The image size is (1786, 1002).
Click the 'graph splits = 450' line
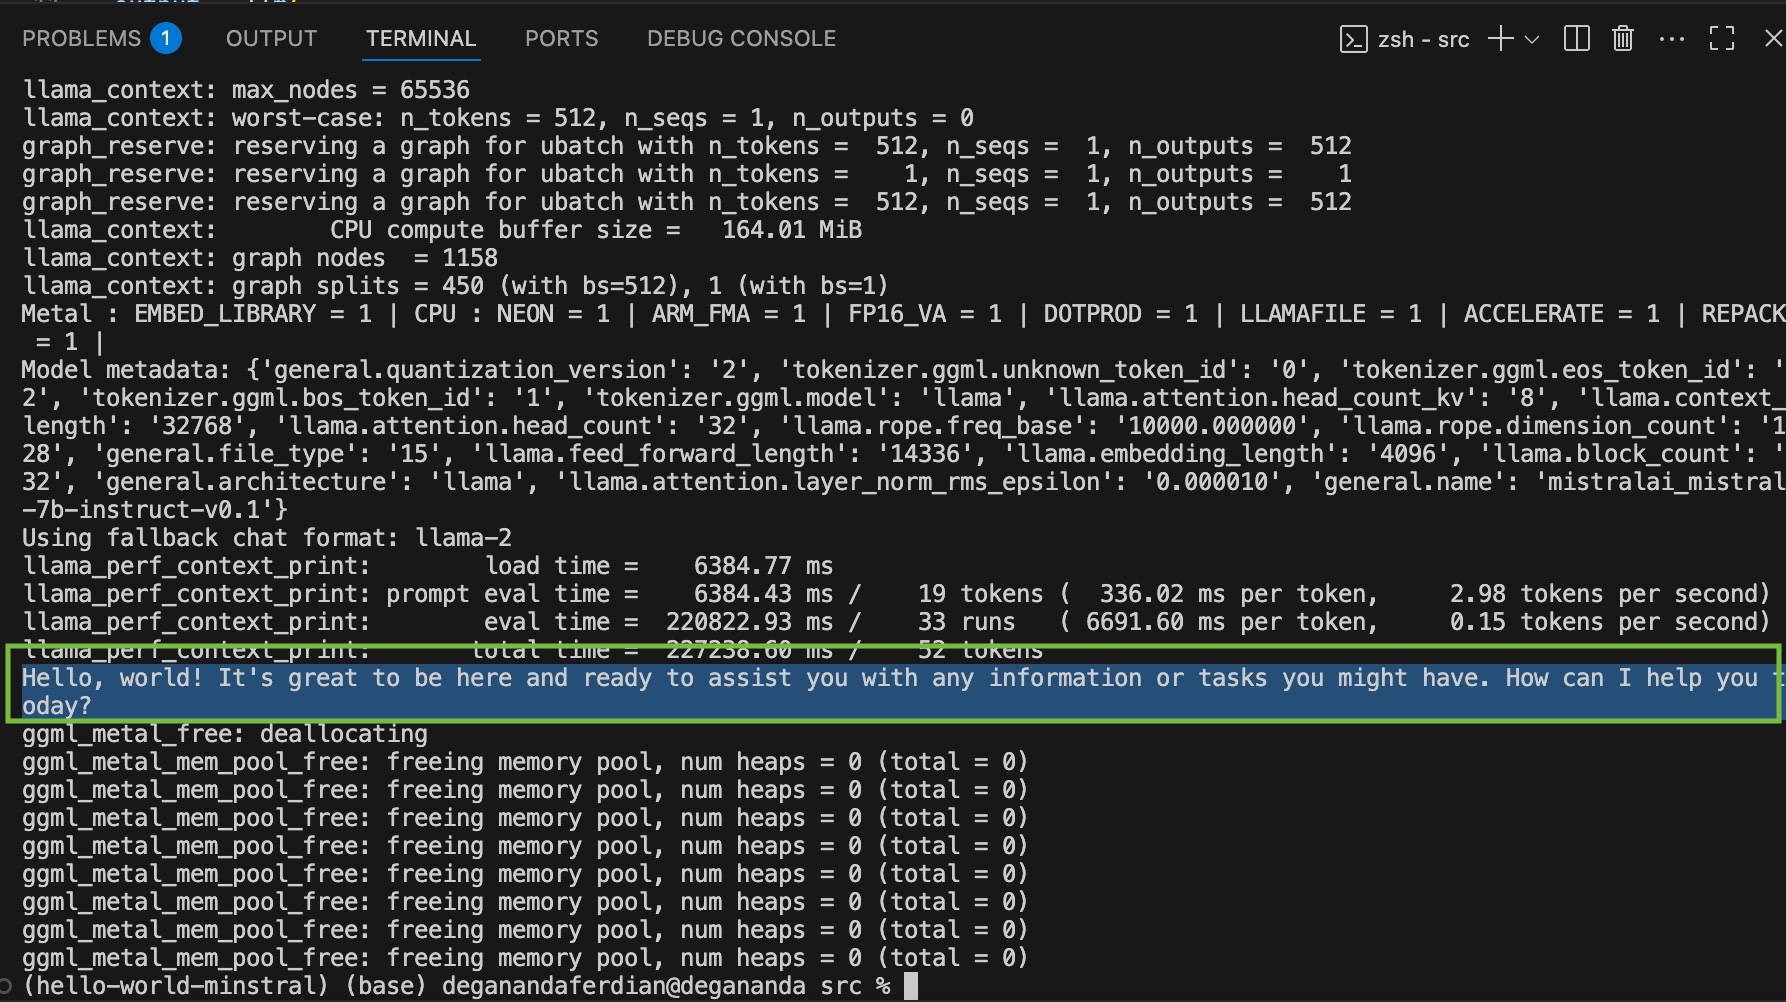455,286
